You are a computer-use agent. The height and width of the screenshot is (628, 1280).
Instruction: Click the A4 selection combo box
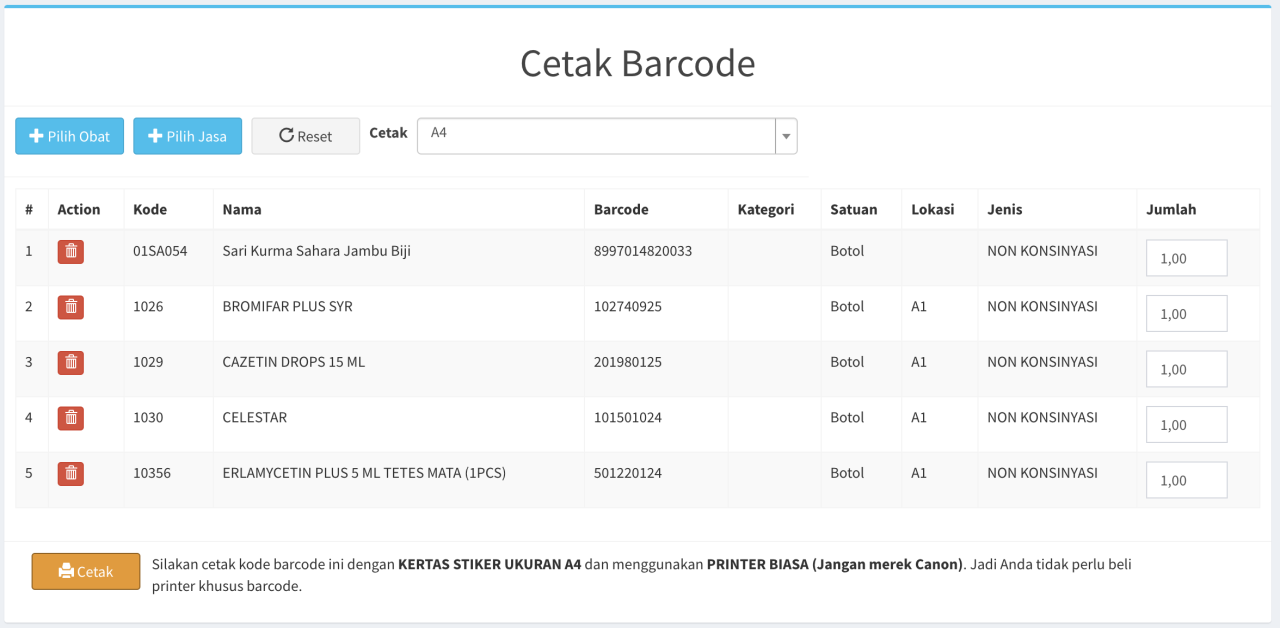[596, 136]
